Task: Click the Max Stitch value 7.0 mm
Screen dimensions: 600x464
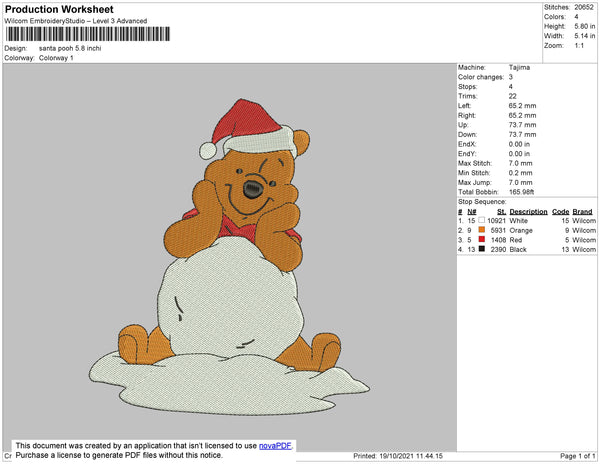Action: point(520,163)
